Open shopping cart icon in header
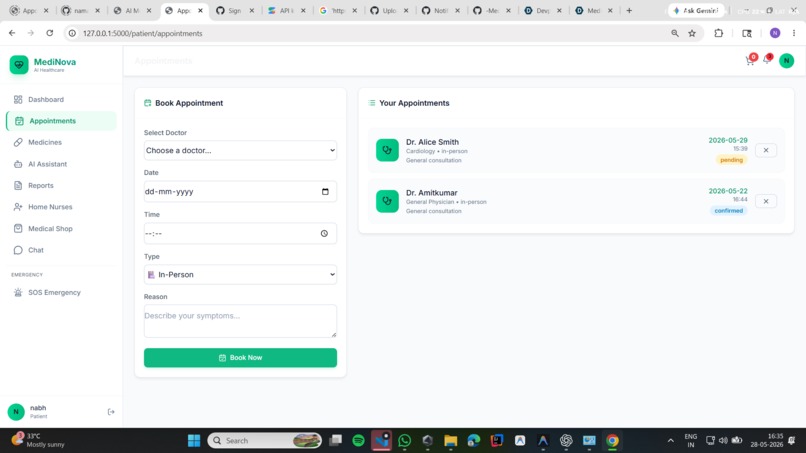The image size is (806, 453). click(750, 61)
